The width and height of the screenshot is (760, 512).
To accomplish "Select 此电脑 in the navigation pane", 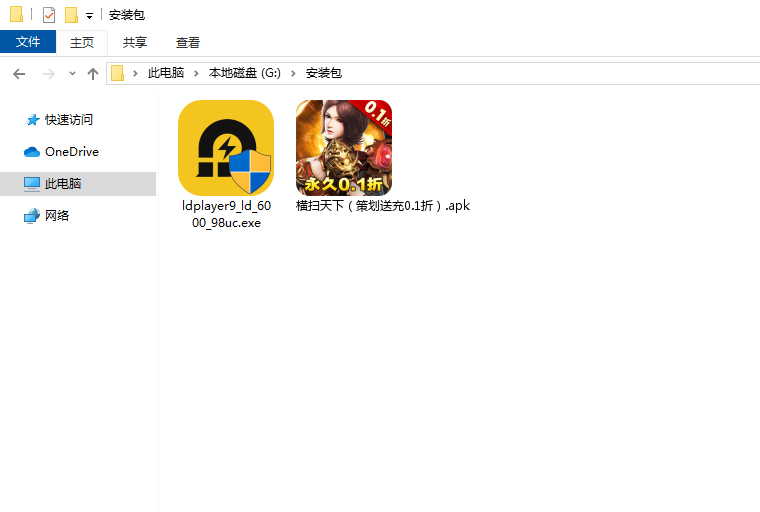I will coord(63,184).
